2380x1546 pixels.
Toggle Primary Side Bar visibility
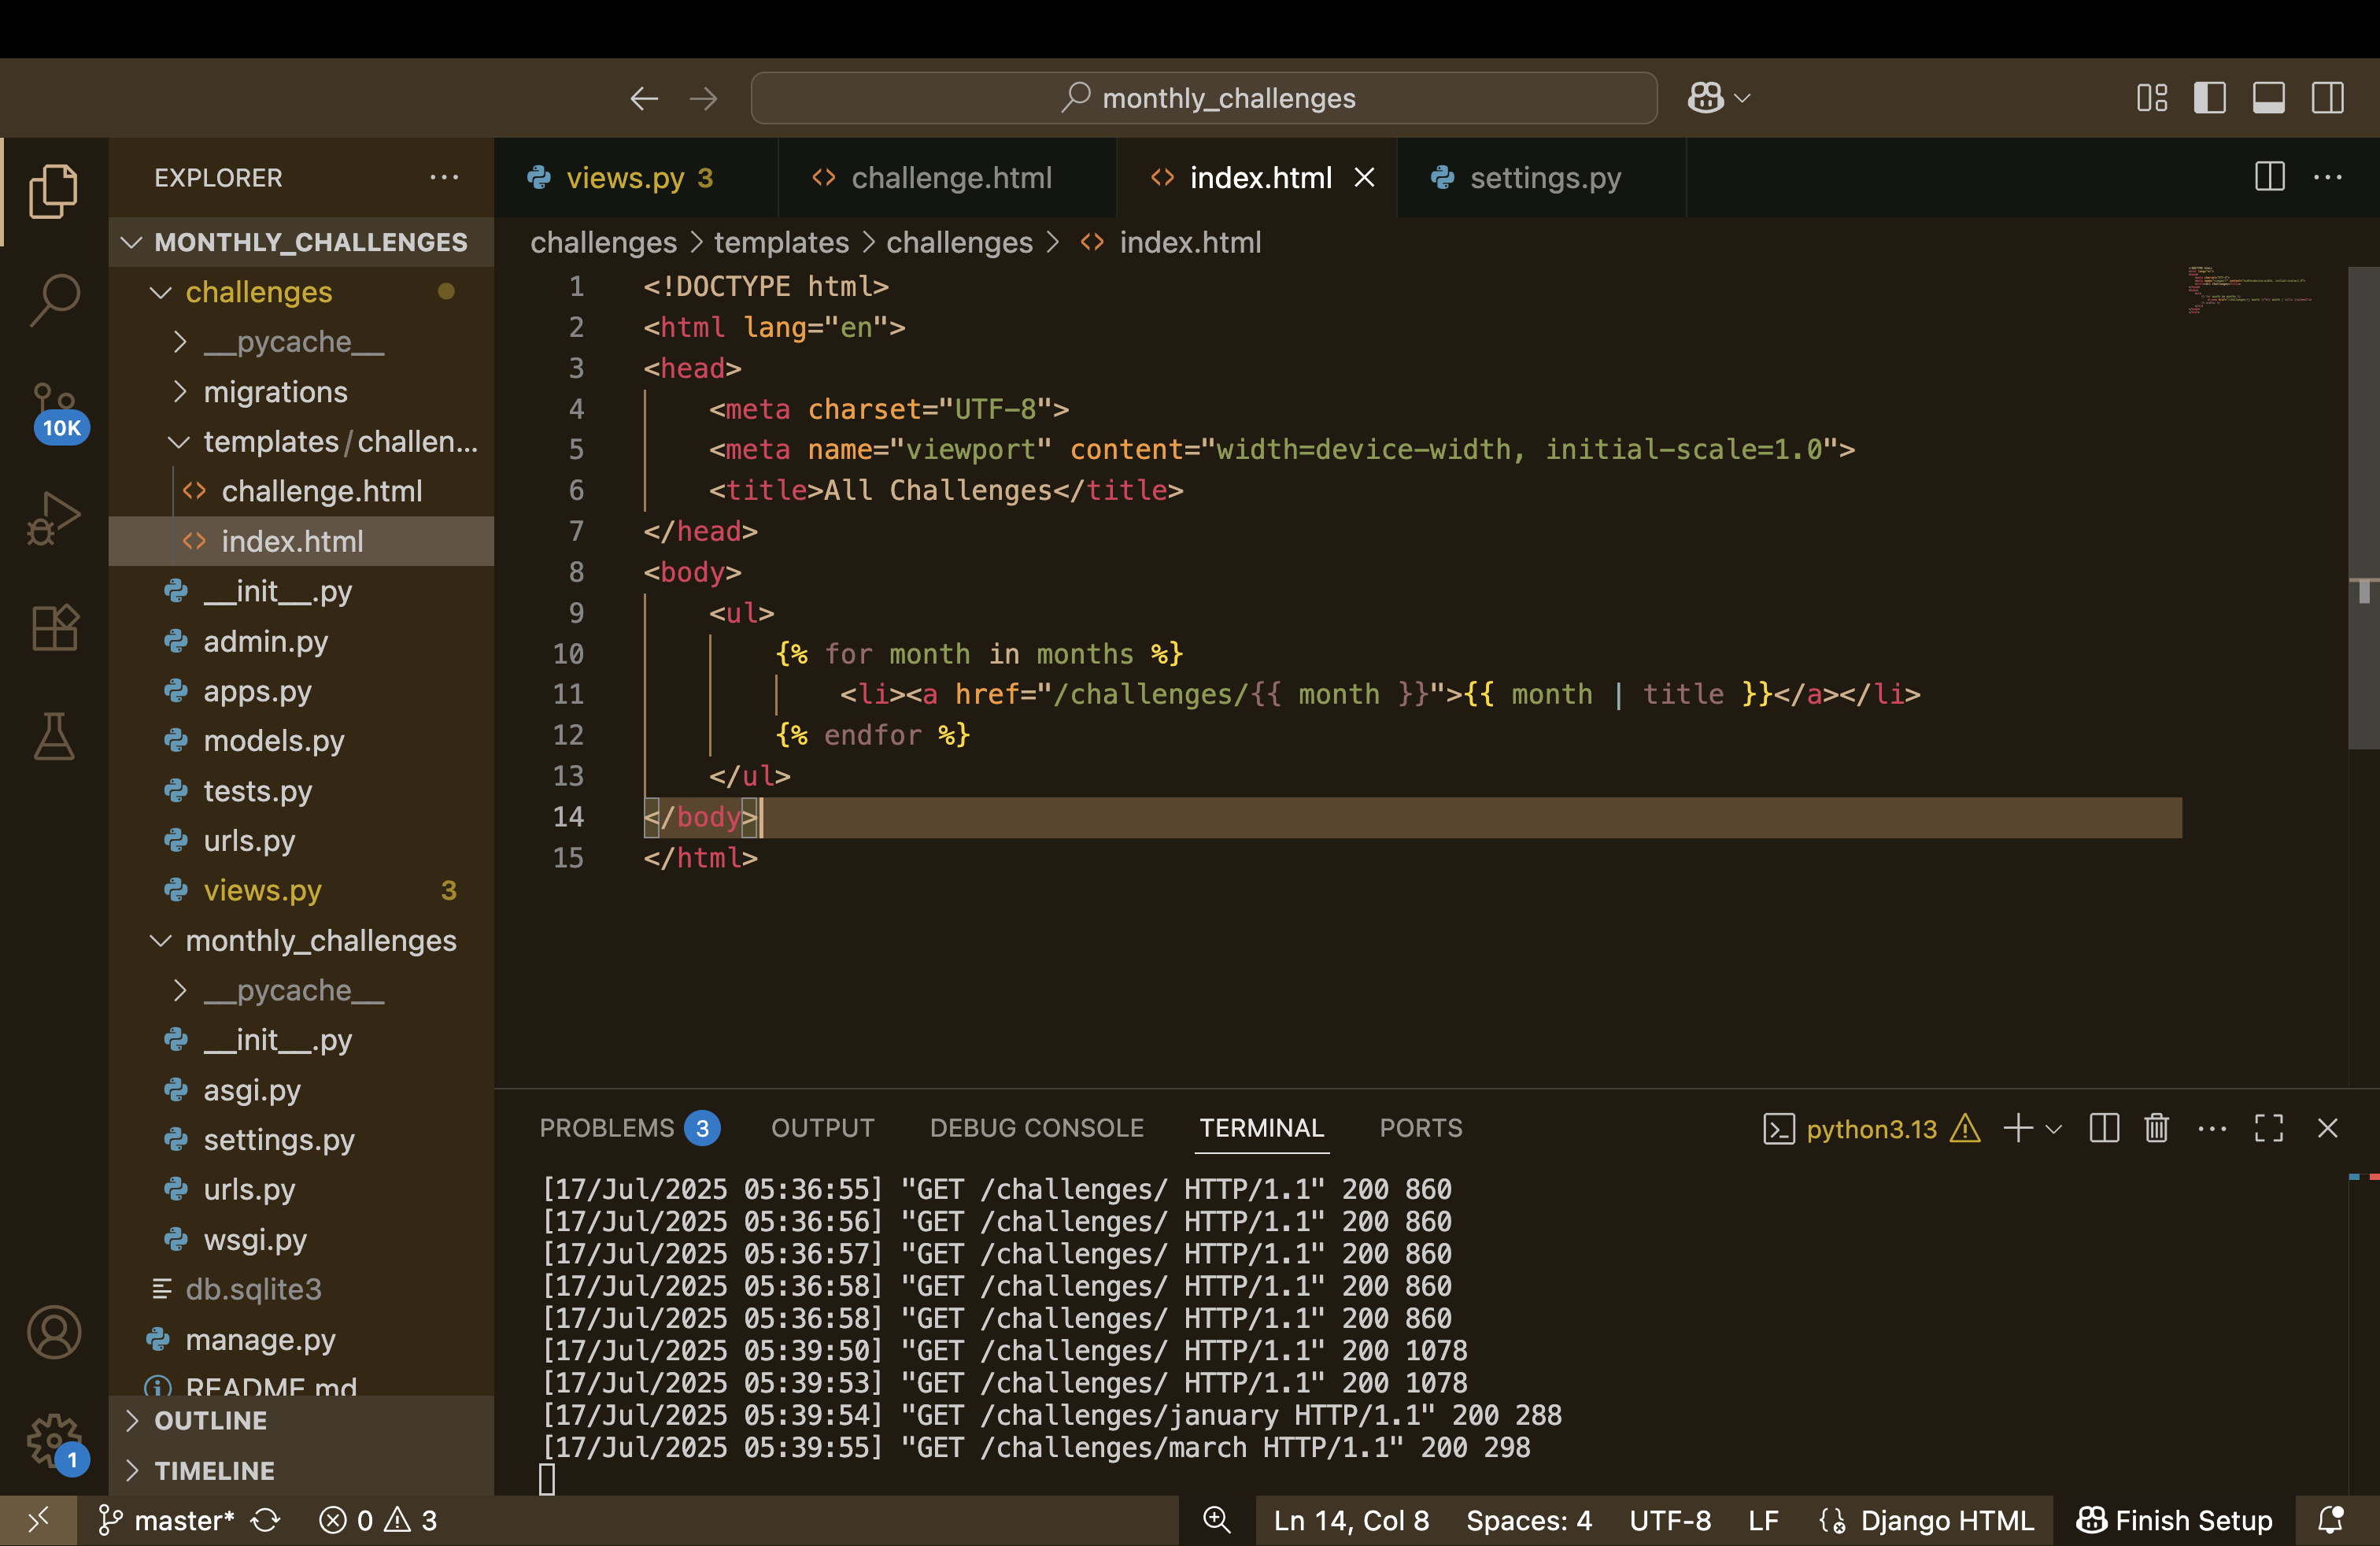tap(2210, 98)
